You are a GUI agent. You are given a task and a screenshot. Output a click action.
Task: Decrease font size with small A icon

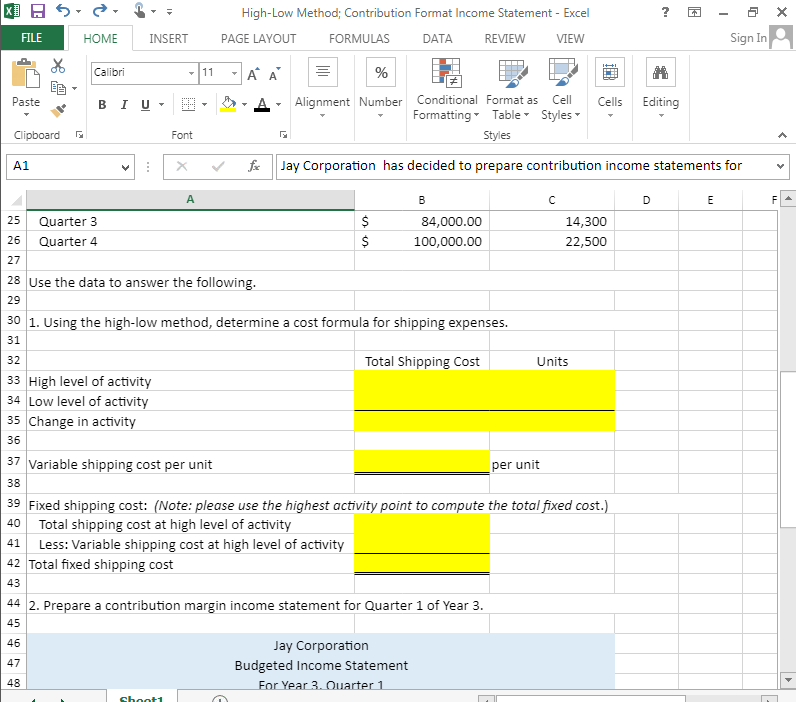pyautogui.click(x=274, y=75)
